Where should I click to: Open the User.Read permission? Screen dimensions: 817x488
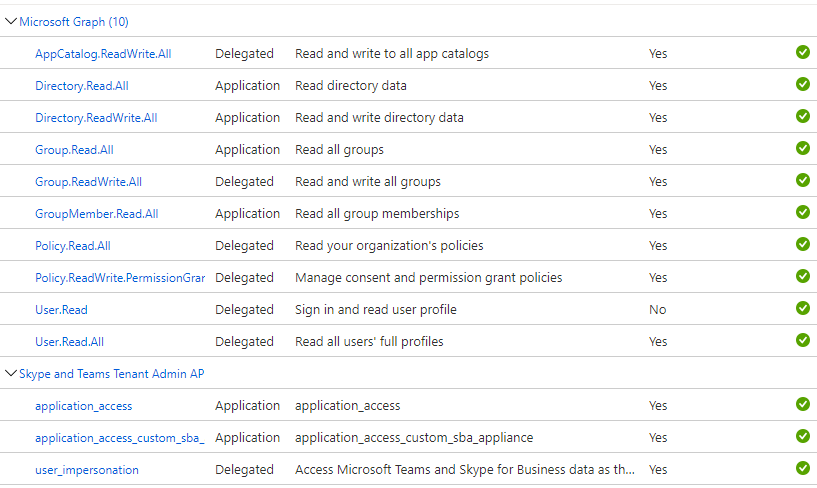click(61, 310)
